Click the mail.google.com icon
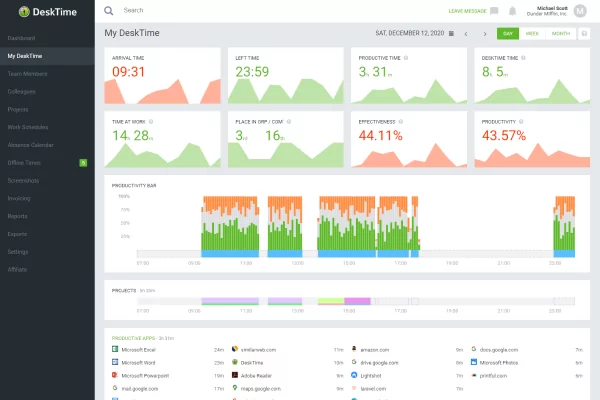Image resolution: width=600 pixels, height=400 pixels. coord(115,388)
